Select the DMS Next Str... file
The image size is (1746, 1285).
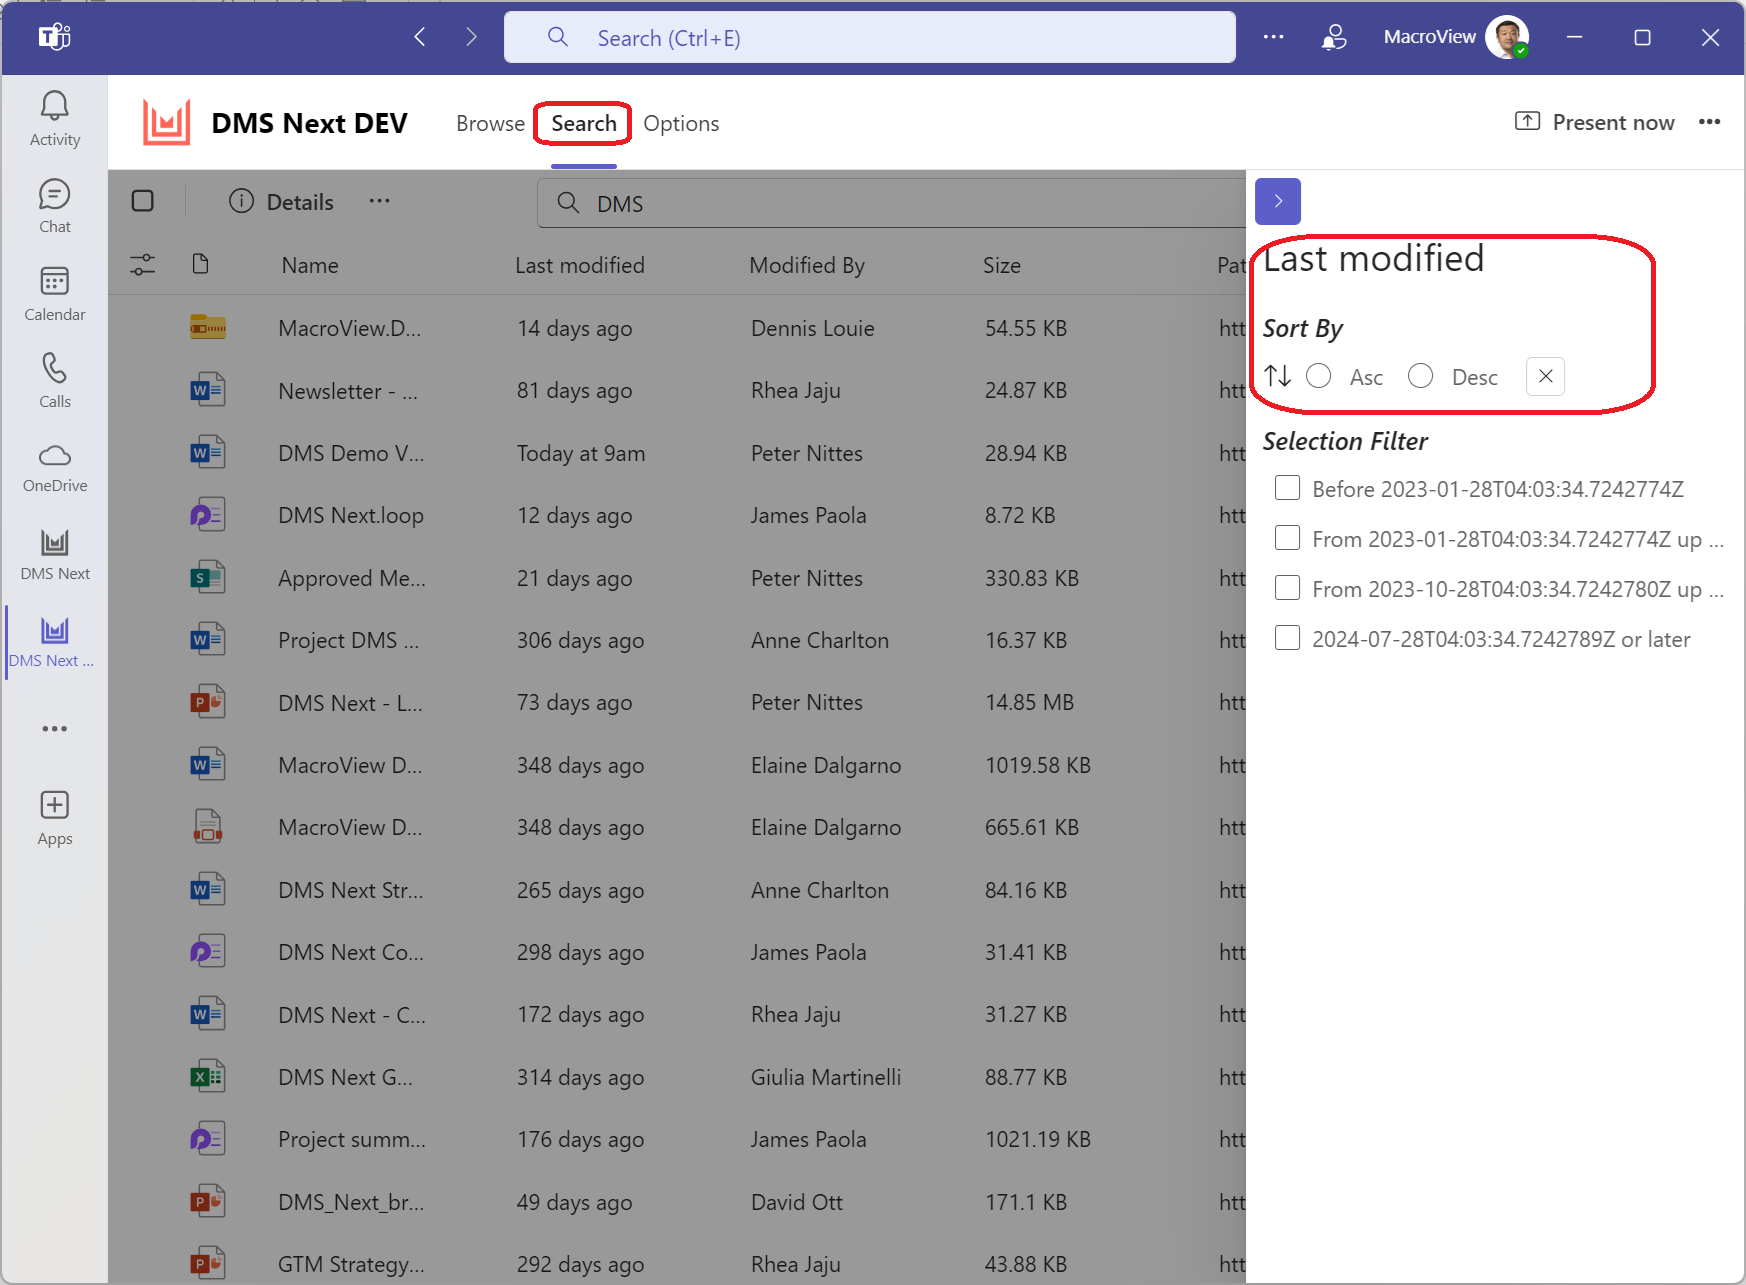(x=351, y=890)
